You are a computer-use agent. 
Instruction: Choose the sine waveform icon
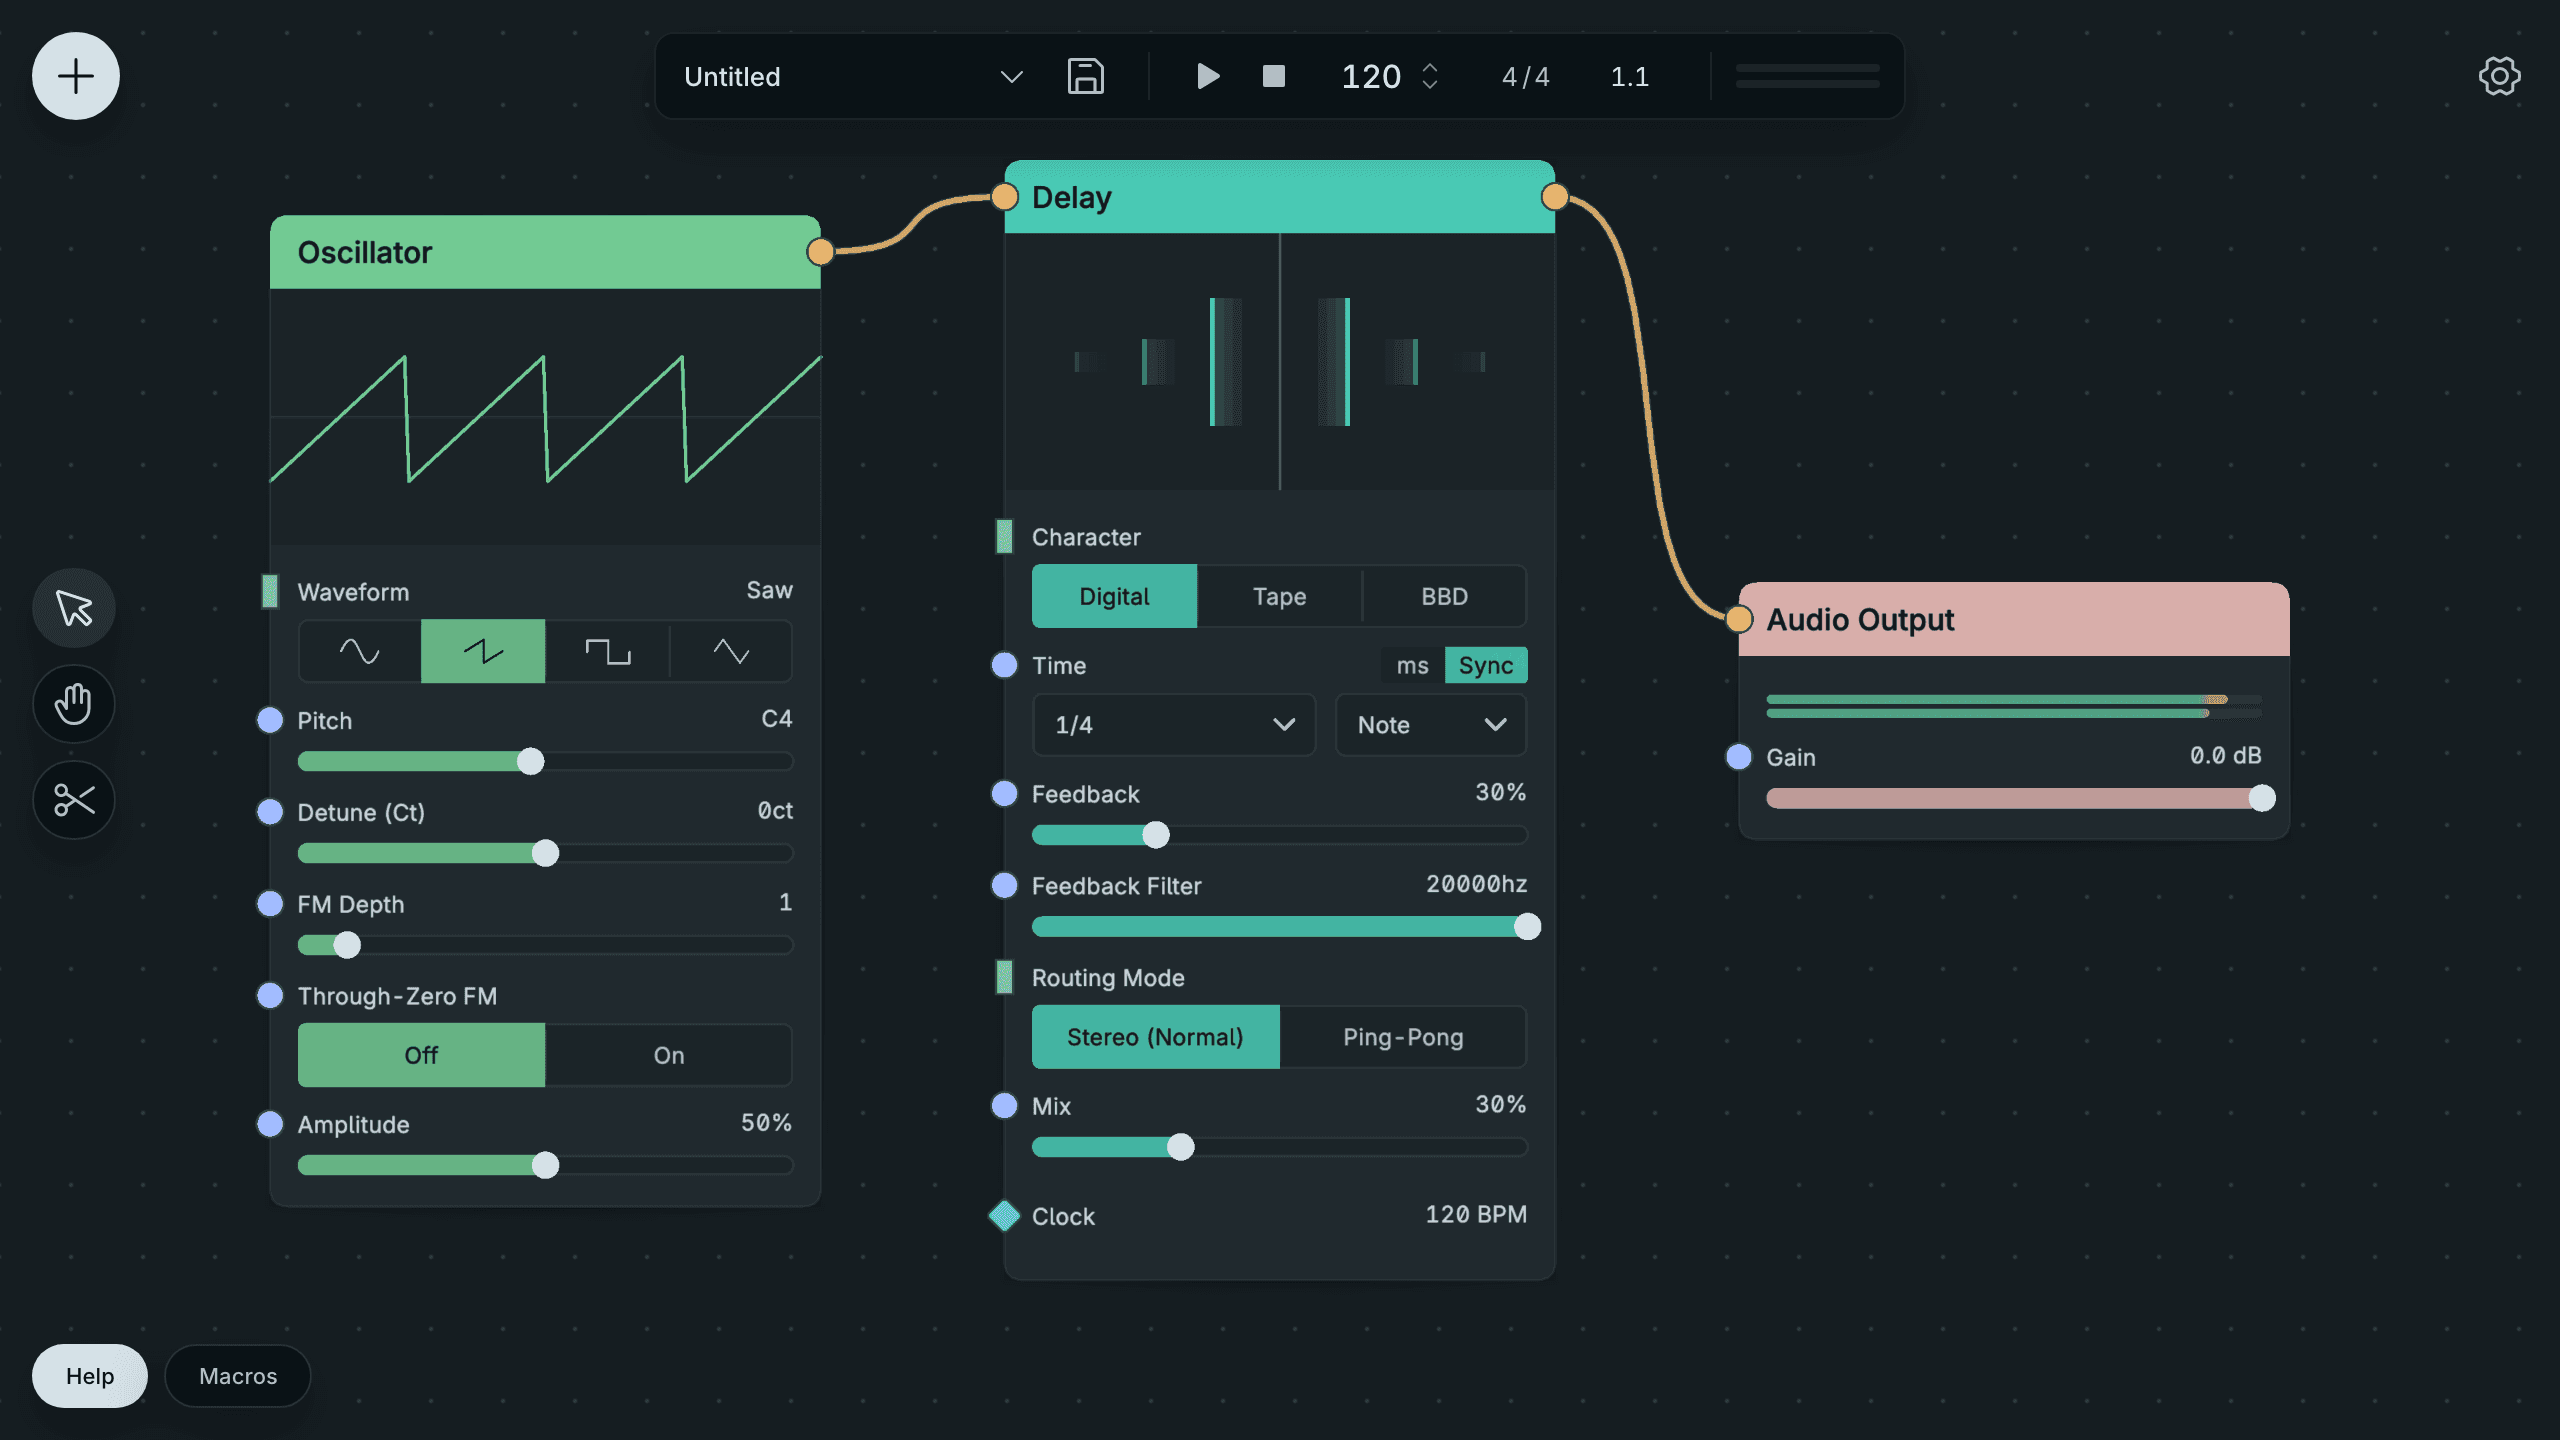tap(359, 651)
